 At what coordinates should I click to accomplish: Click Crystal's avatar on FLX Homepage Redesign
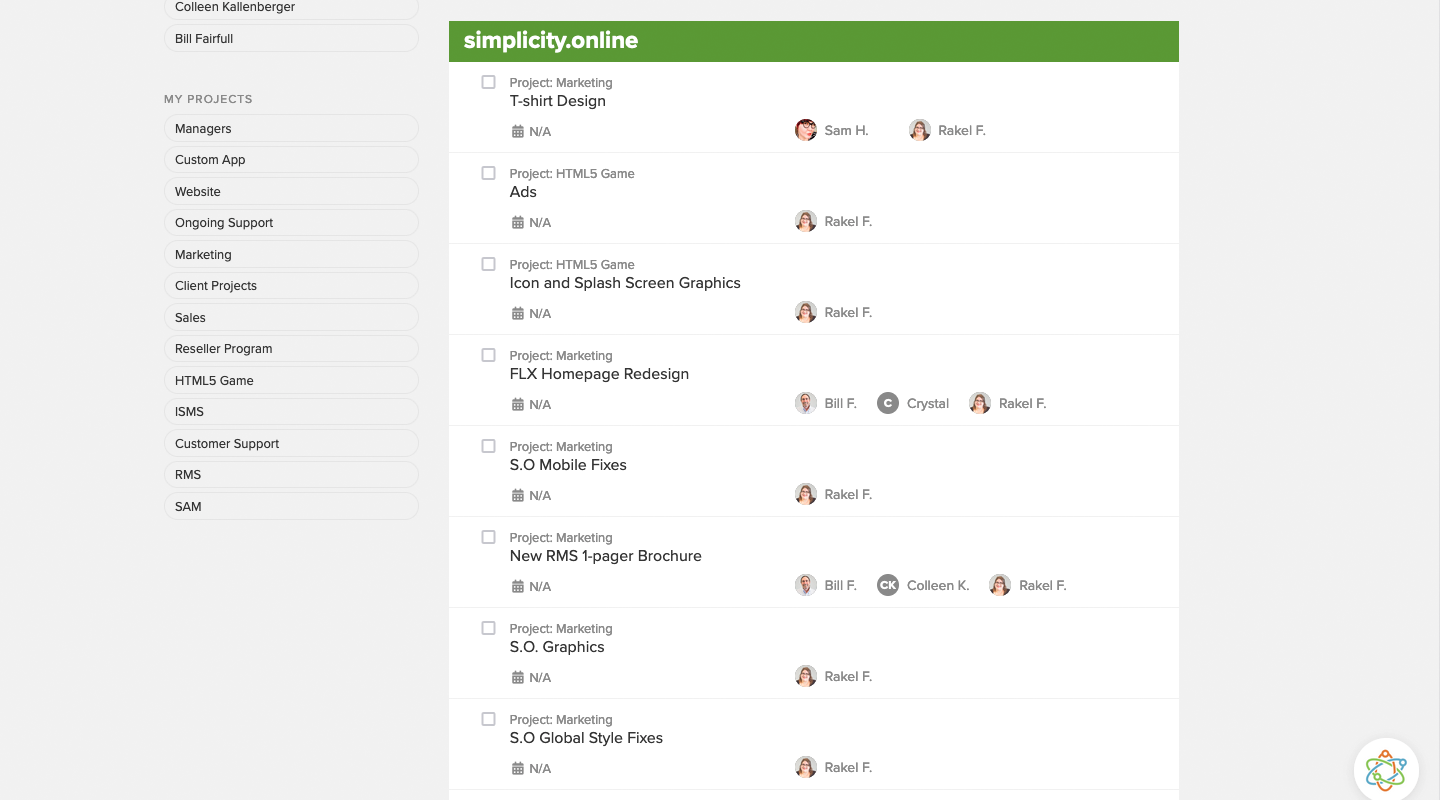click(888, 403)
